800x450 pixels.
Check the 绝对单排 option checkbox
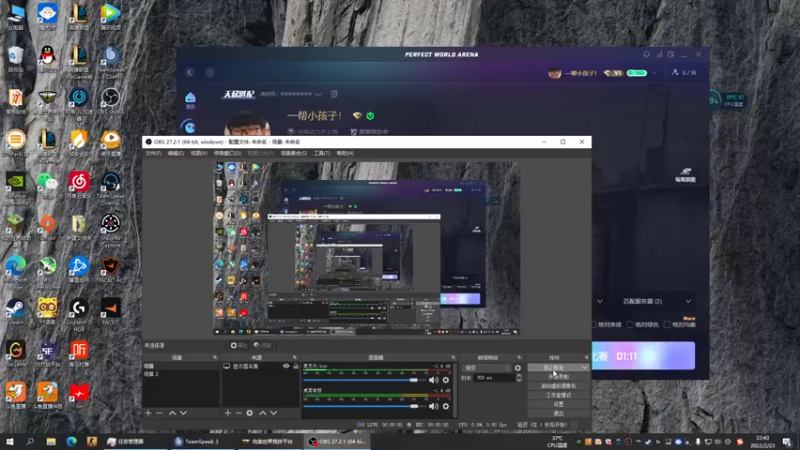click(x=593, y=324)
